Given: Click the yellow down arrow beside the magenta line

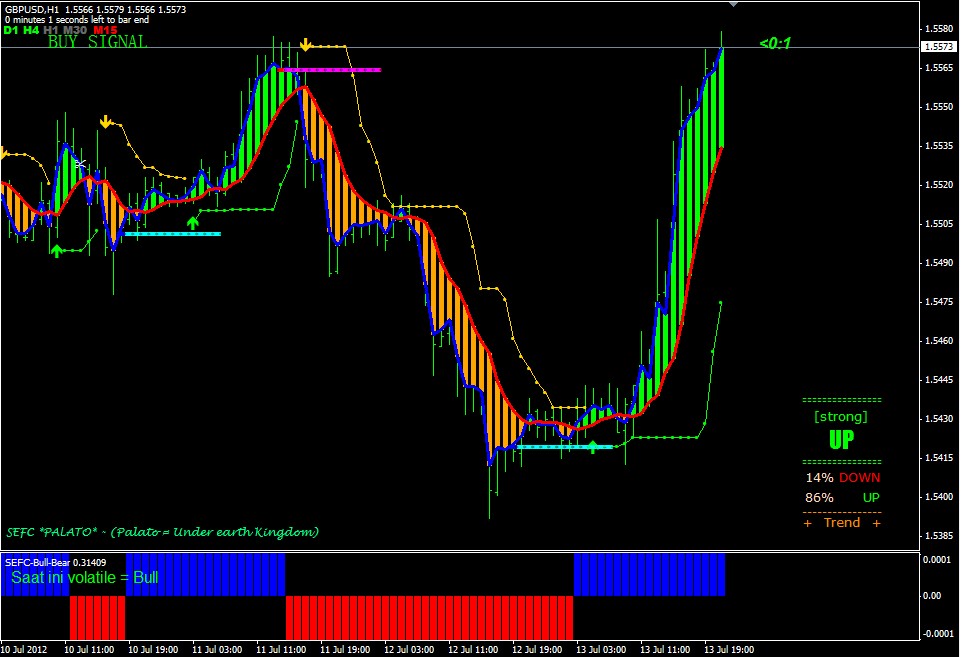Looking at the screenshot, I should tap(305, 45).
